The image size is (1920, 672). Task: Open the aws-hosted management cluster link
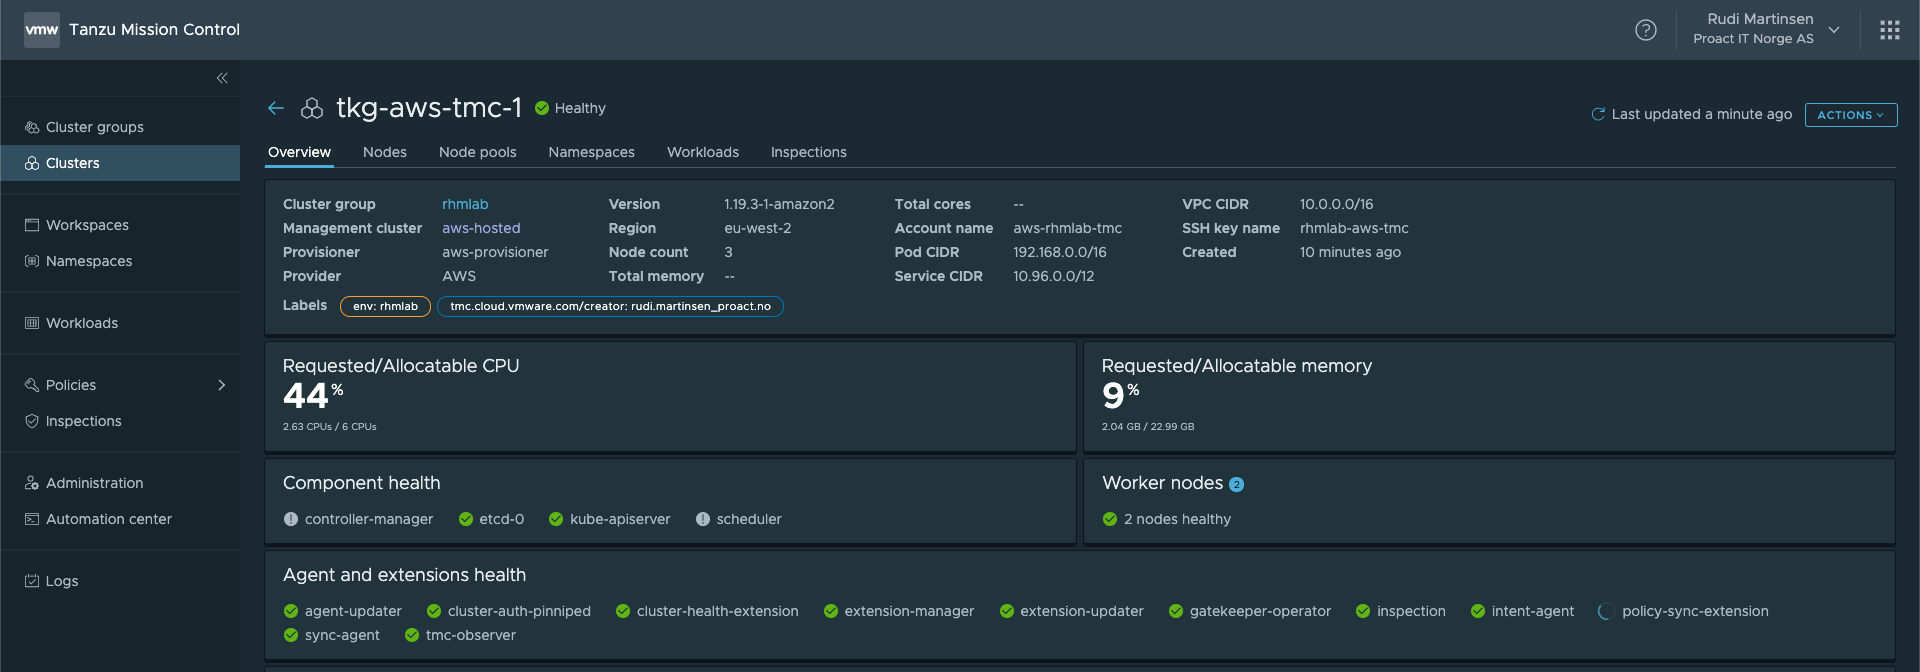481,228
